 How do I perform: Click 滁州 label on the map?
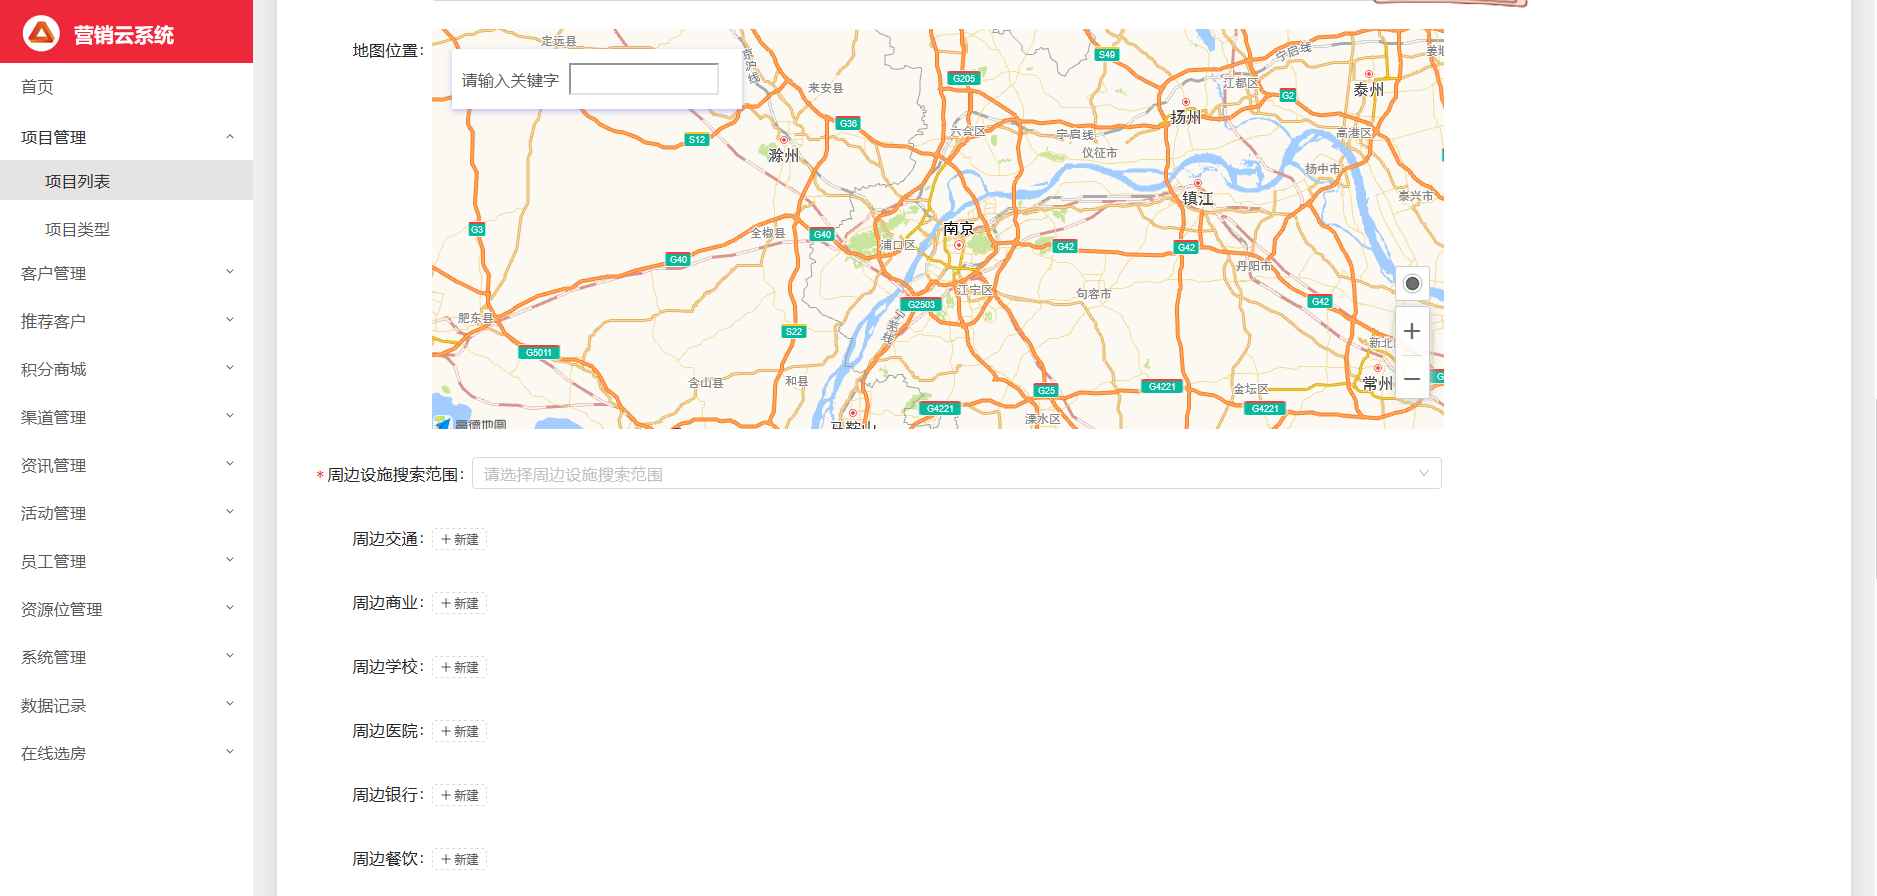click(783, 155)
